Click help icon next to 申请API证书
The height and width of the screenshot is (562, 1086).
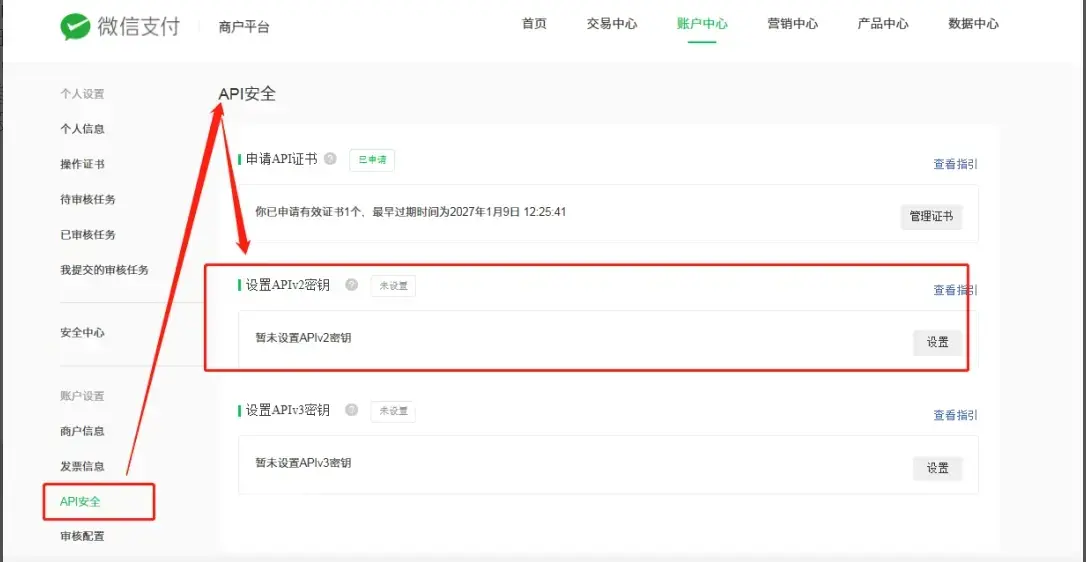click(x=331, y=159)
